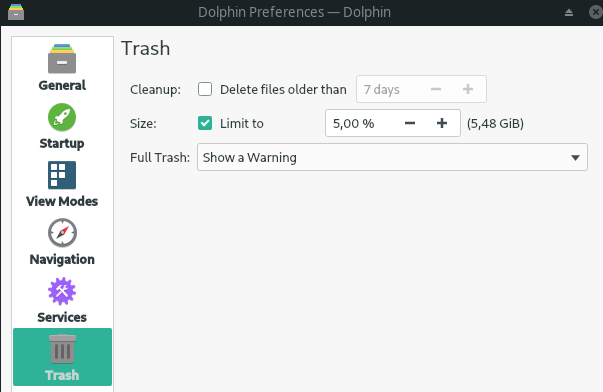Increase the size limit percentage
The height and width of the screenshot is (392, 603).
click(442, 123)
